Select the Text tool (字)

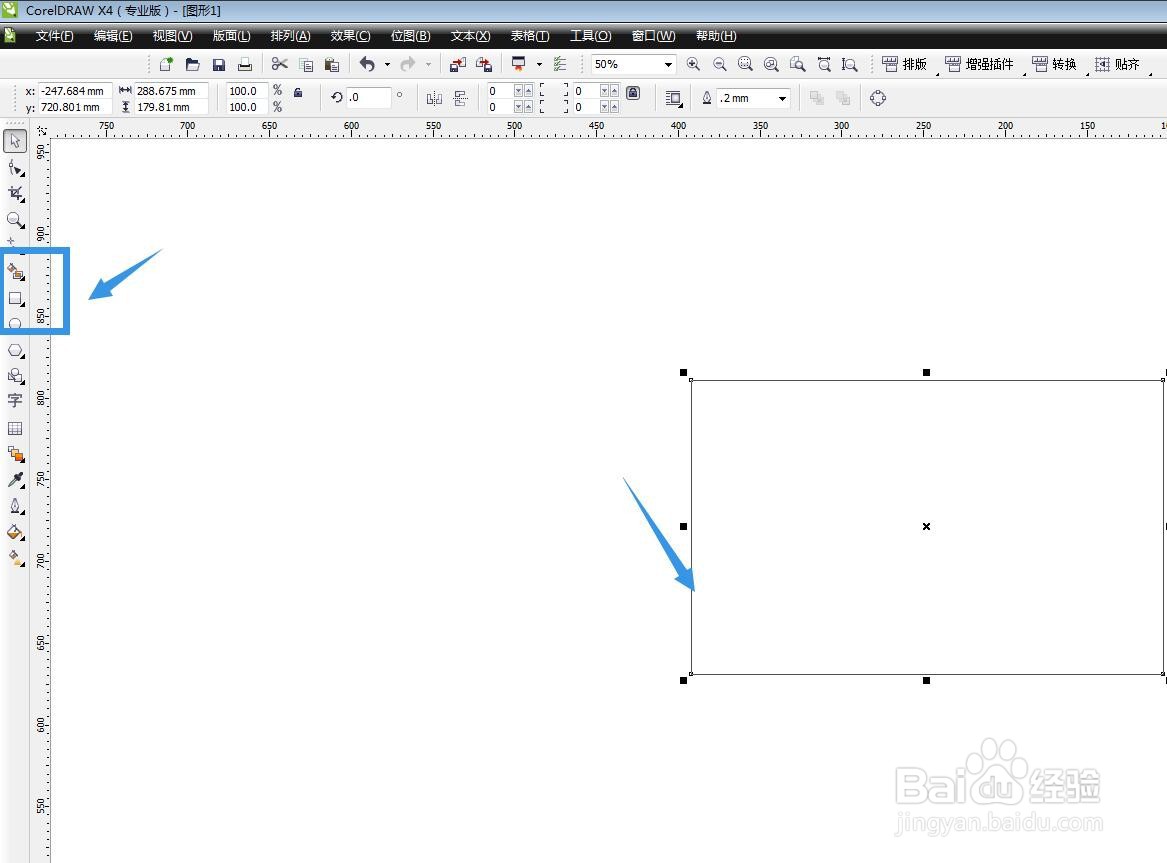[x=15, y=402]
